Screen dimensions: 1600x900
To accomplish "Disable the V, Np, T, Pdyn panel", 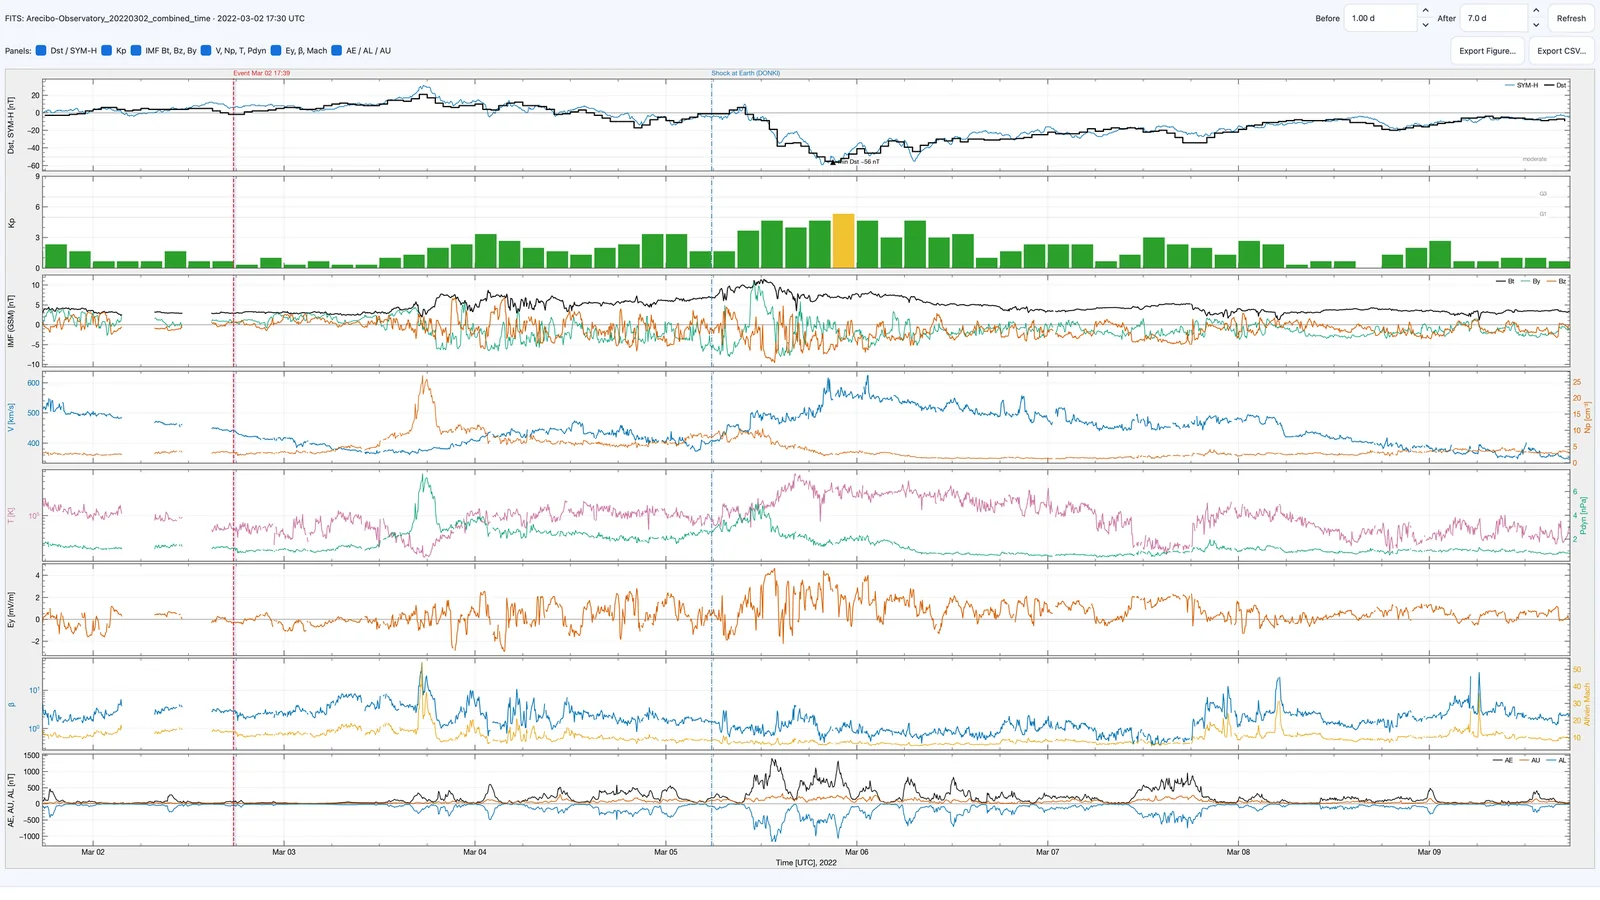I will 206,50.
